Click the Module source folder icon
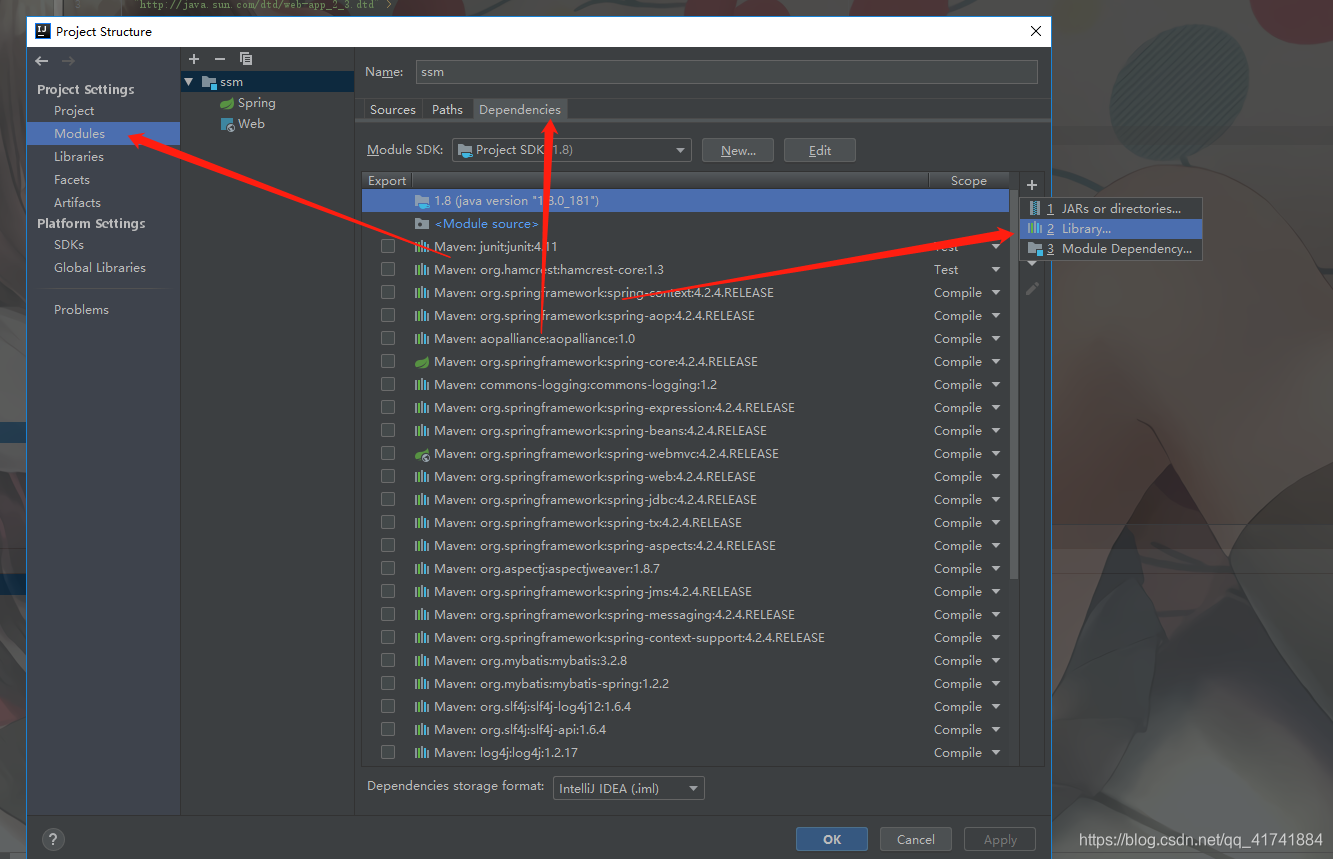Viewport: 1333px width, 859px height. [422, 224]
